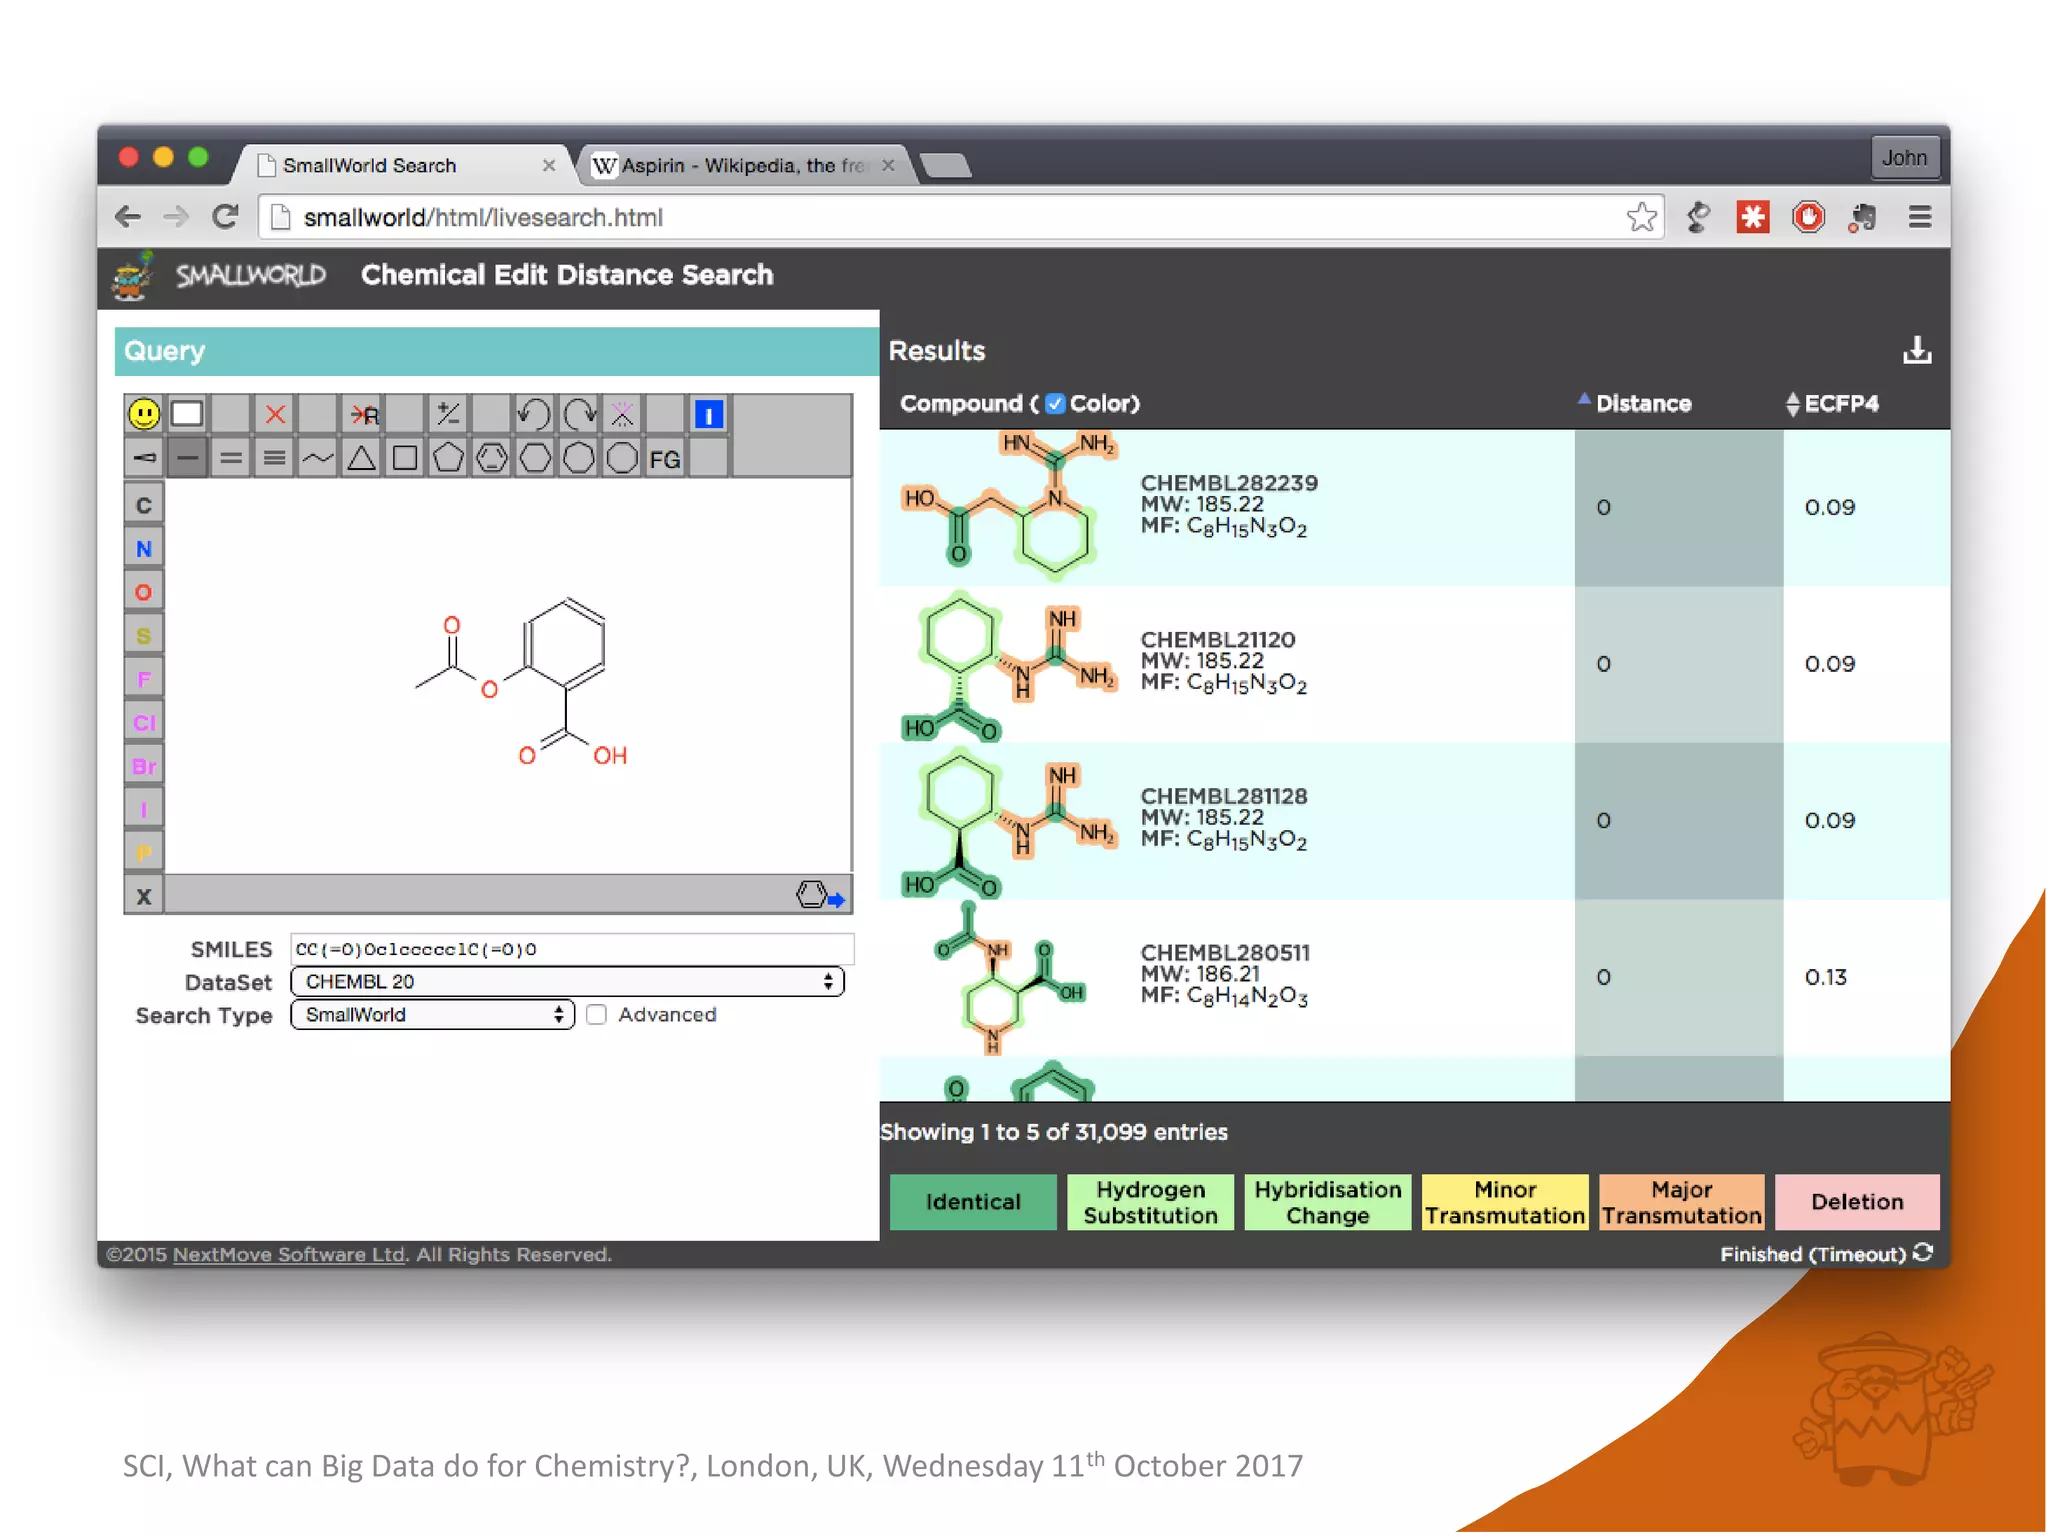Open the DataSet dropdown showing CHEMBL 20
2048x1536 pixels.
point(567,982)
